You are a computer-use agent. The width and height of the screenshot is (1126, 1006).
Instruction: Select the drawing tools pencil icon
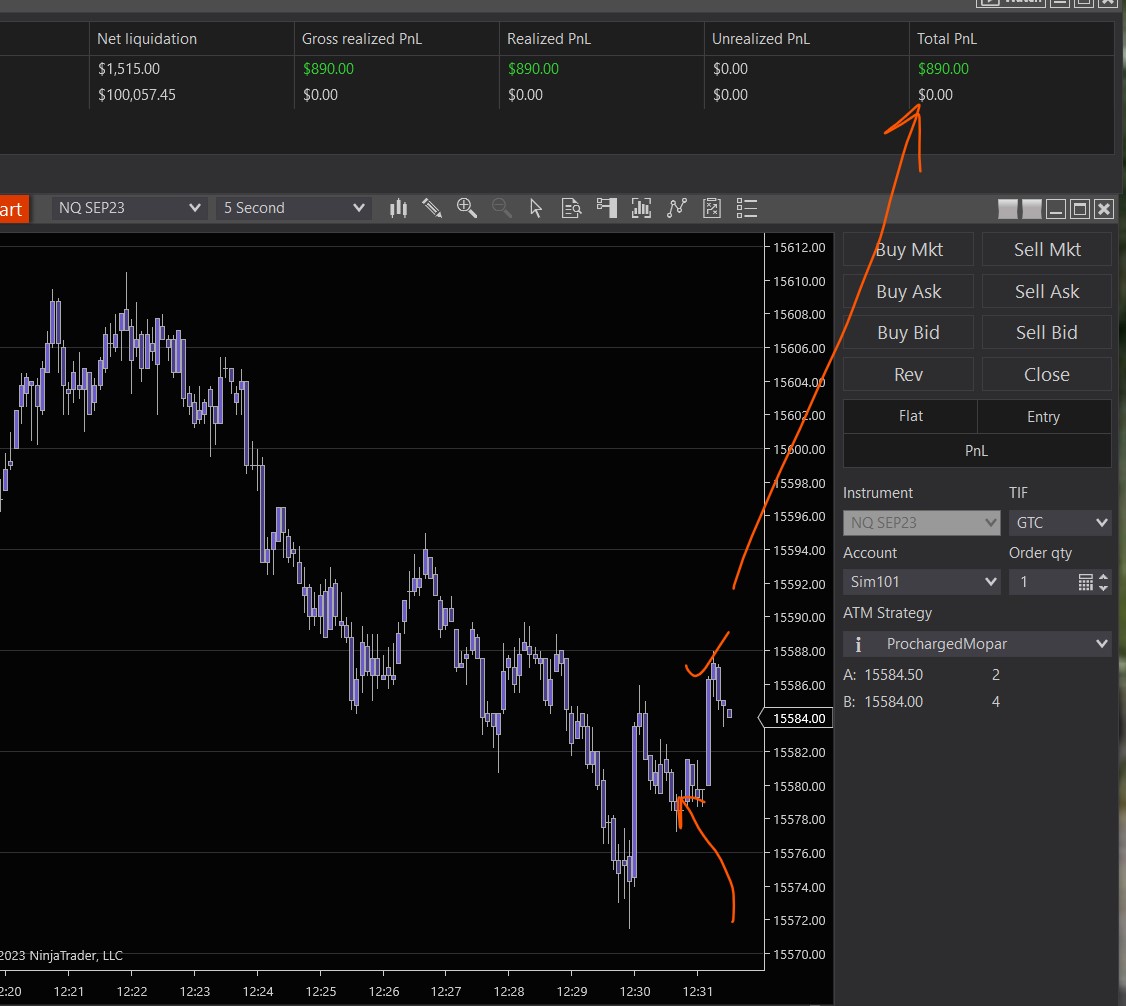432,208
